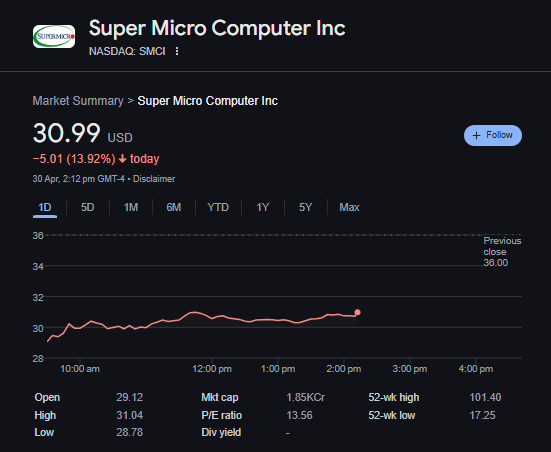The height and width of the screenshot is (452, 551).
Task: Select the YTD chart range
Action: (x=218, y=207)
